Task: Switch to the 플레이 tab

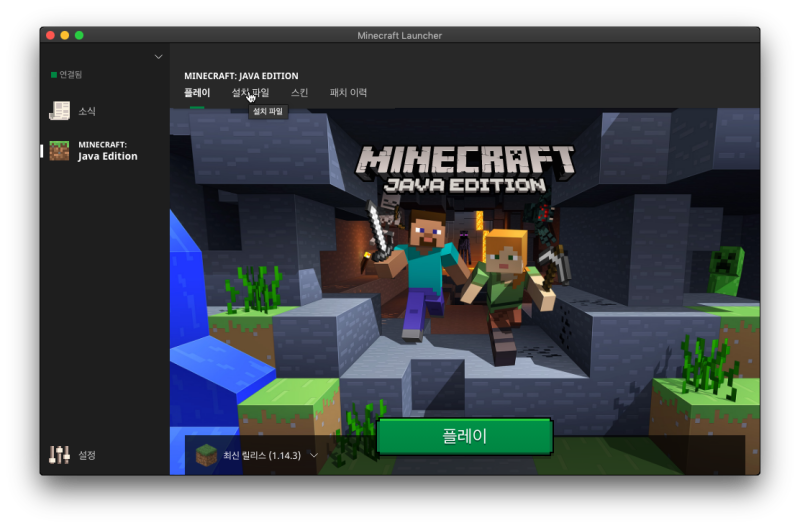Action: pos(197,92)
